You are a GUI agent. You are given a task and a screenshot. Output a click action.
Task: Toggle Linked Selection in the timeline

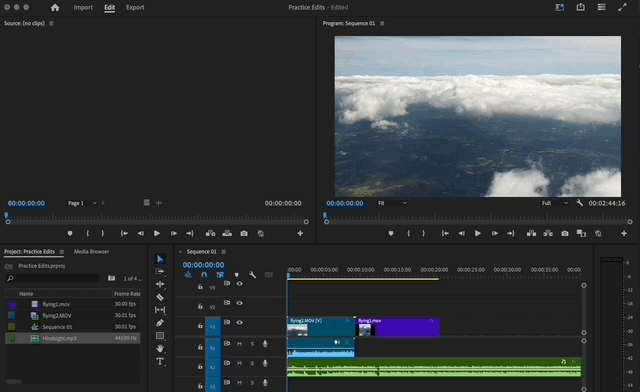[220, 275]
